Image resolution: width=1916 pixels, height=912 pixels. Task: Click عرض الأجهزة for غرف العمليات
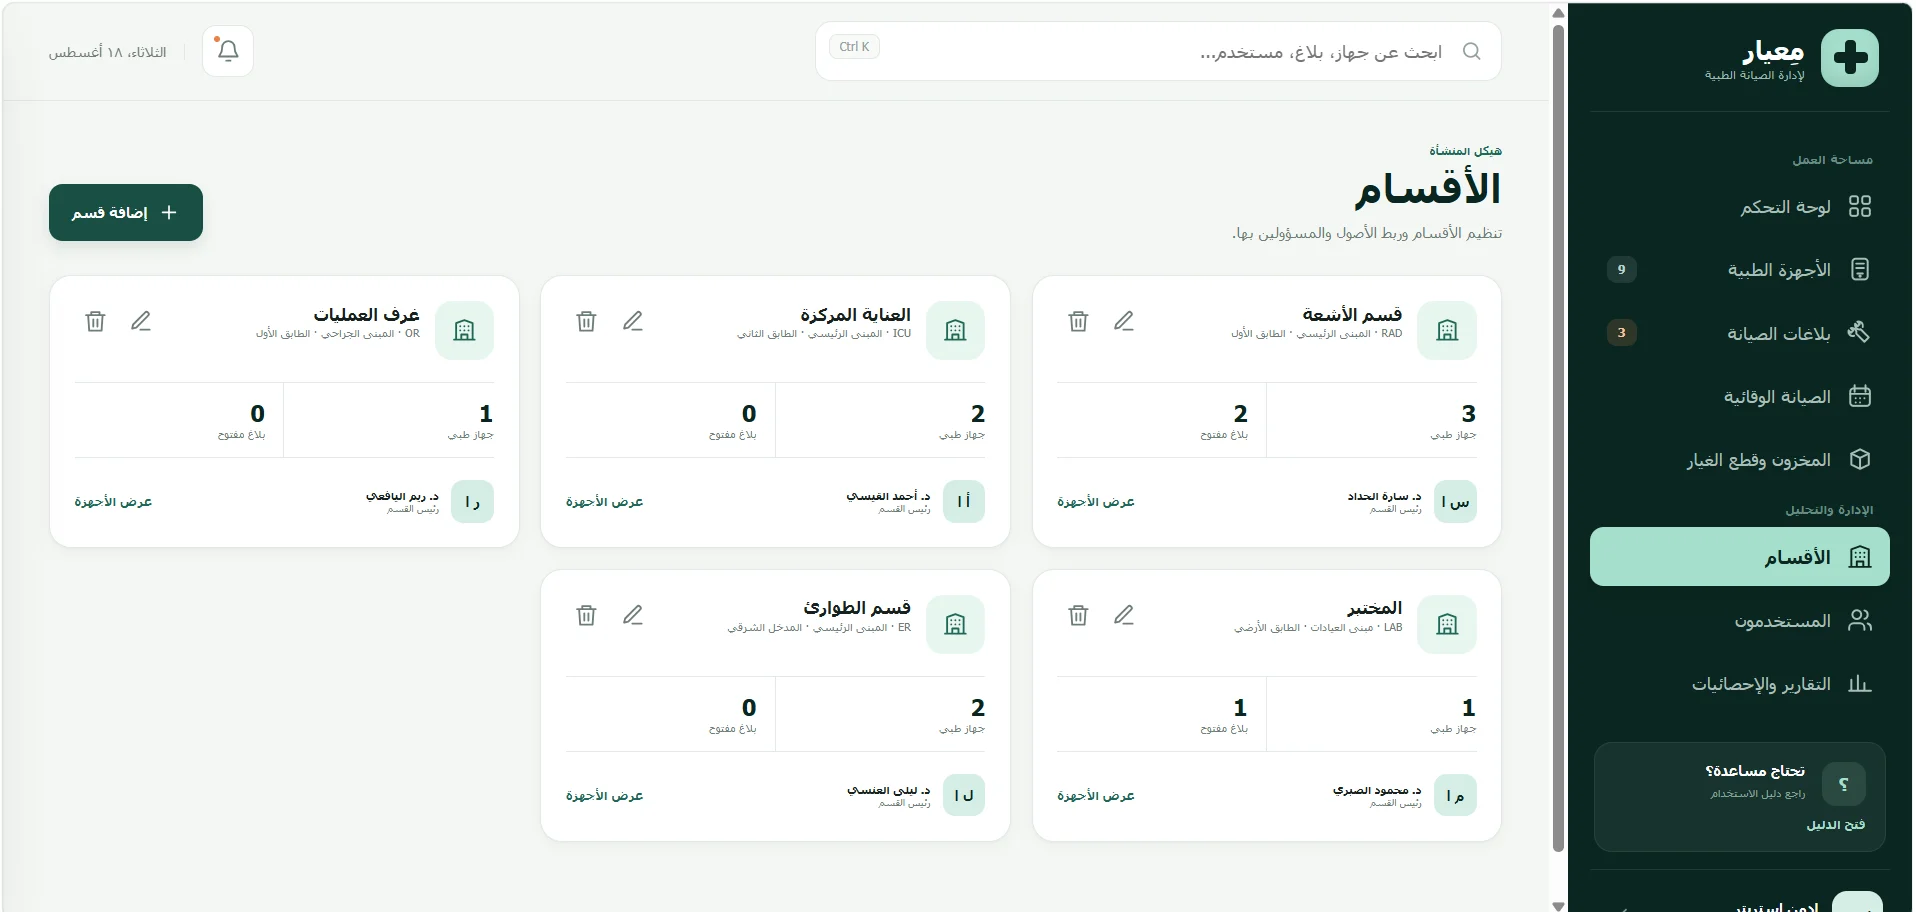(113, 502)
